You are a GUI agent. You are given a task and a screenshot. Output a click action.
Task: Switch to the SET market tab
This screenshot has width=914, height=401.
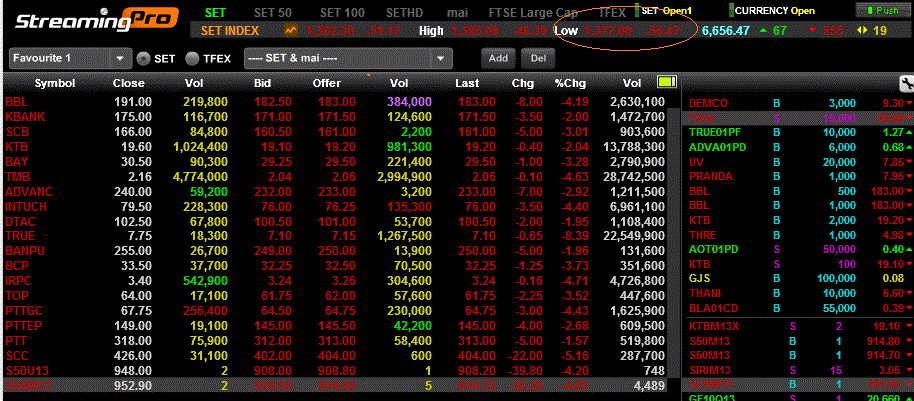click(215, 12)
